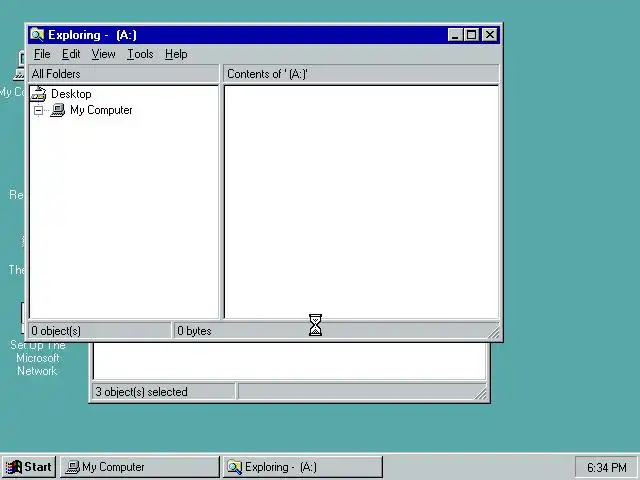Click the computer icon on My Computer taskbar button
The image size is (640, 480).
point(73,467)
